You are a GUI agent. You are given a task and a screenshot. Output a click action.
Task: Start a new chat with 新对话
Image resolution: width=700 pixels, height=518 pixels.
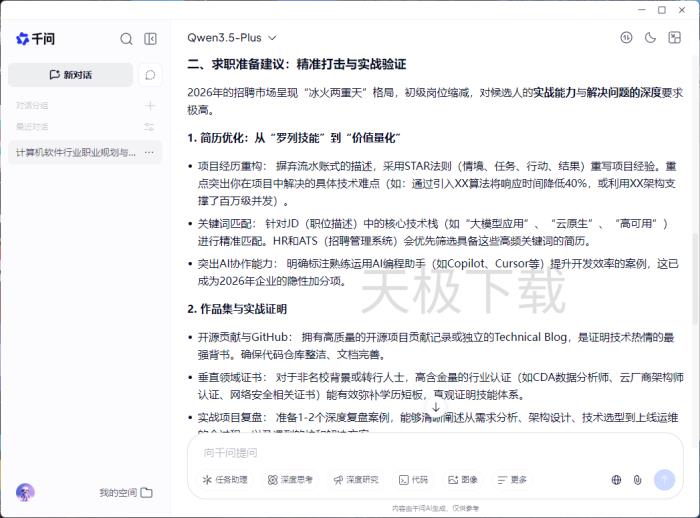70,75
